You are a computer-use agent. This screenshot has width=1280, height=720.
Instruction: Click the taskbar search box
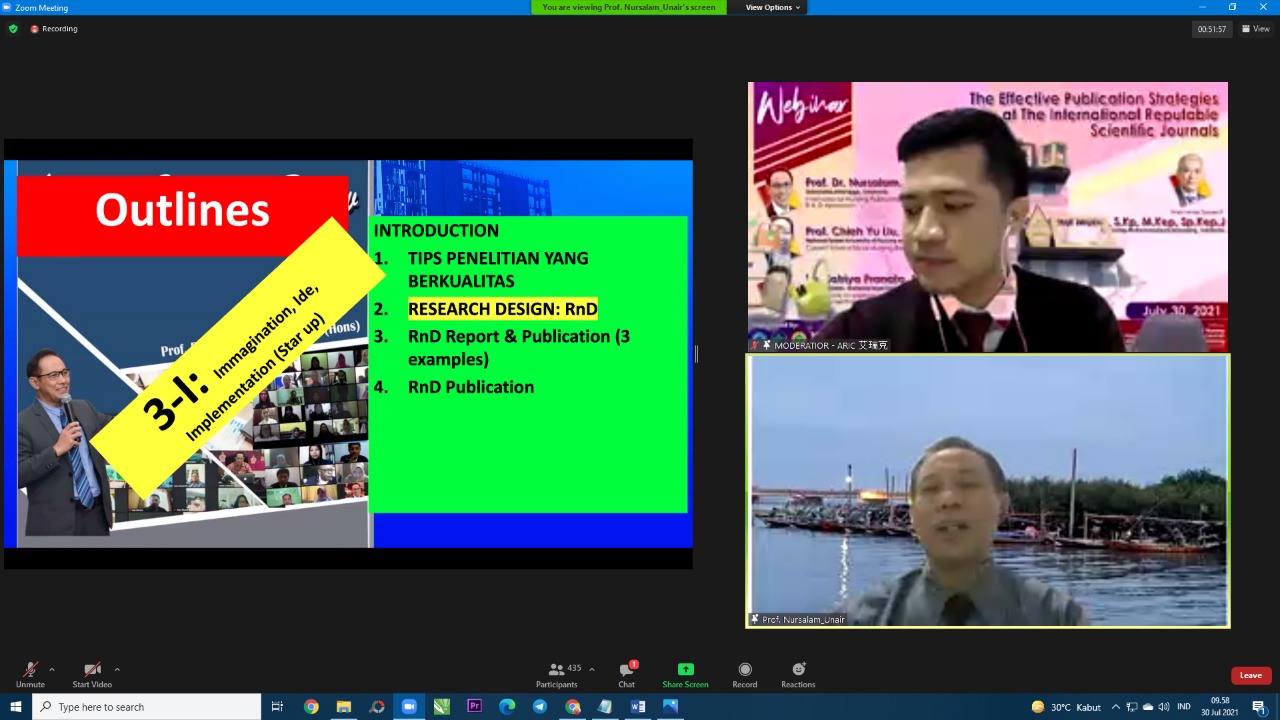[147, 707]
